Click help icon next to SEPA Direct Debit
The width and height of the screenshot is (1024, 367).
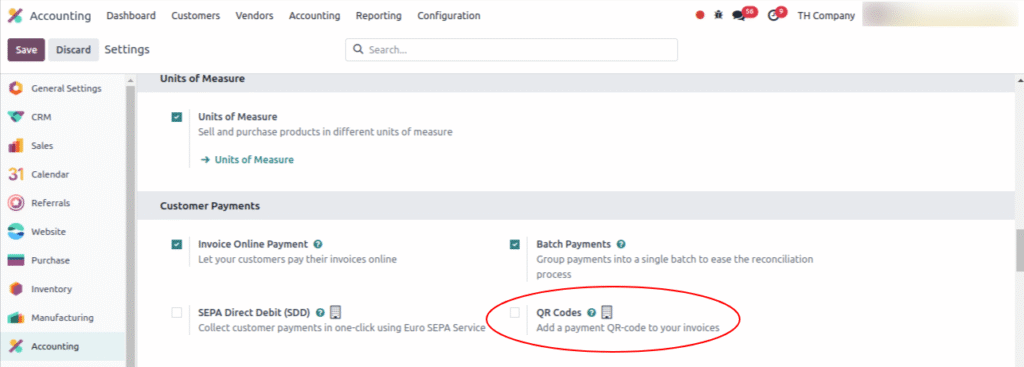(x=320, y=313)
